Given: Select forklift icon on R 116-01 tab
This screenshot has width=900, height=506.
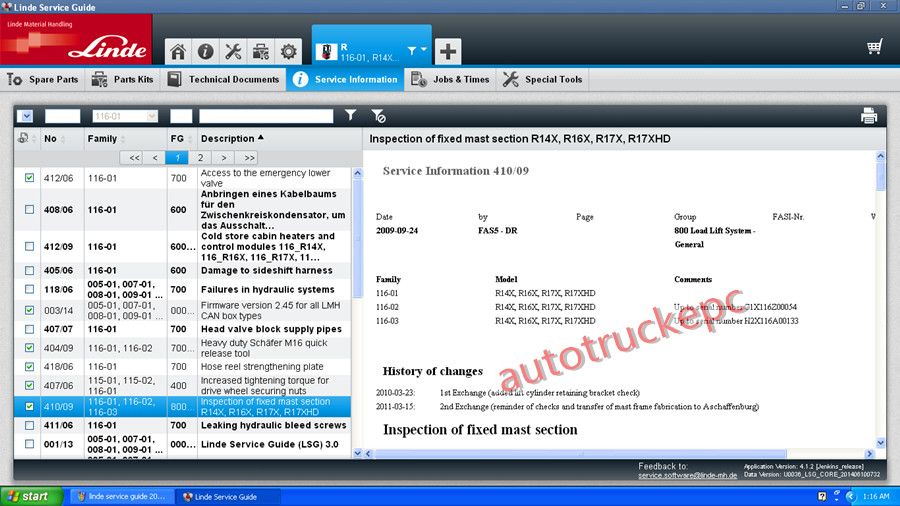Looking at the screenshot, I should (326, 52).
